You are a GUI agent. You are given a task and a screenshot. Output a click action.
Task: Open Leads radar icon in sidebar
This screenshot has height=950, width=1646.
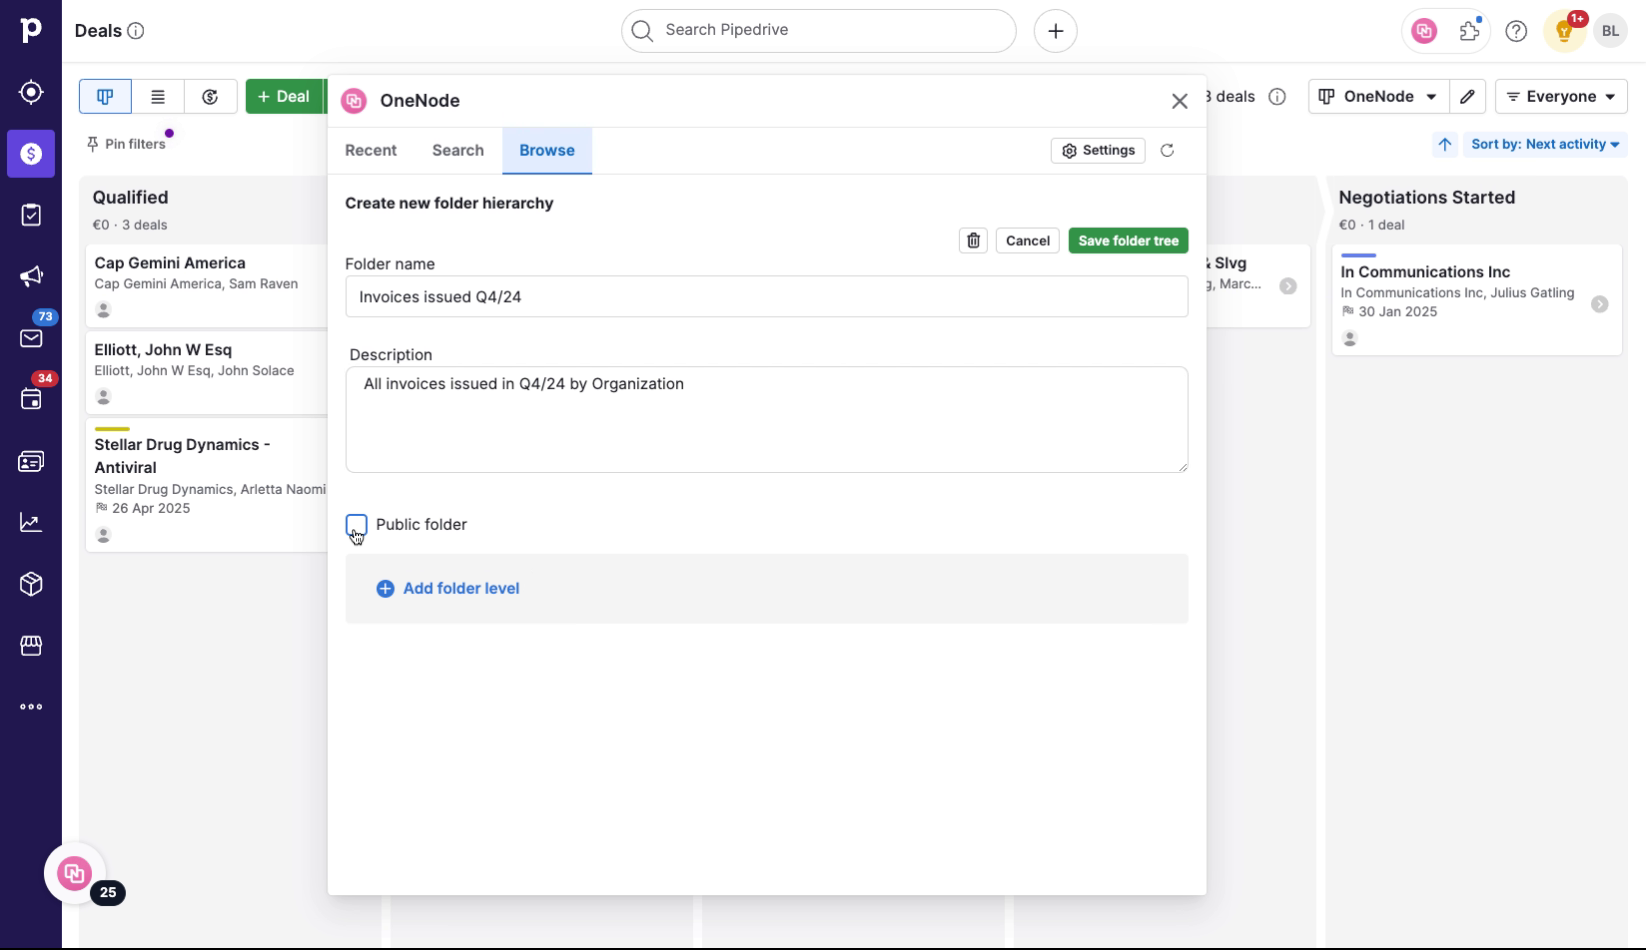31,92
